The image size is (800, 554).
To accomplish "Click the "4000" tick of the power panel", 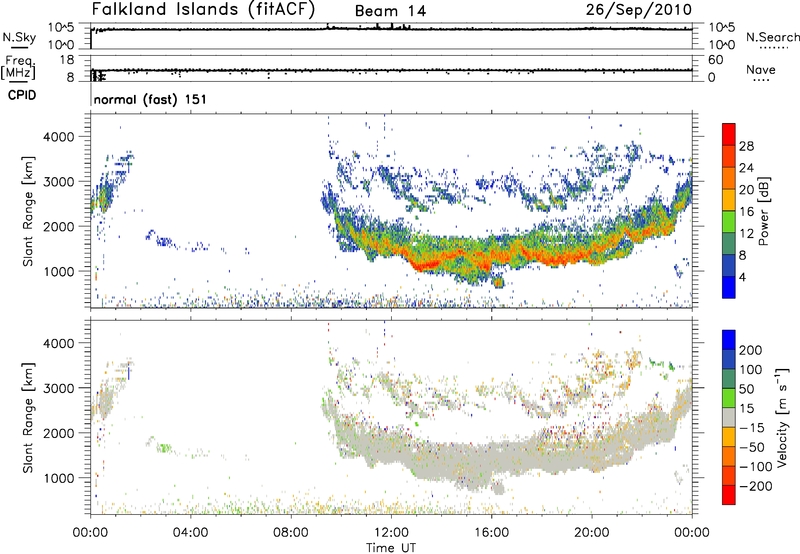I will tap(58, 137).
